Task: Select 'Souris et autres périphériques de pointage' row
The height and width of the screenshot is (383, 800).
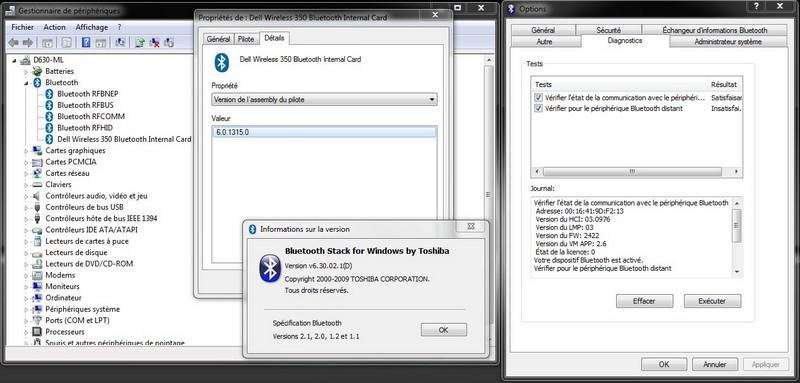Action: 115,343
